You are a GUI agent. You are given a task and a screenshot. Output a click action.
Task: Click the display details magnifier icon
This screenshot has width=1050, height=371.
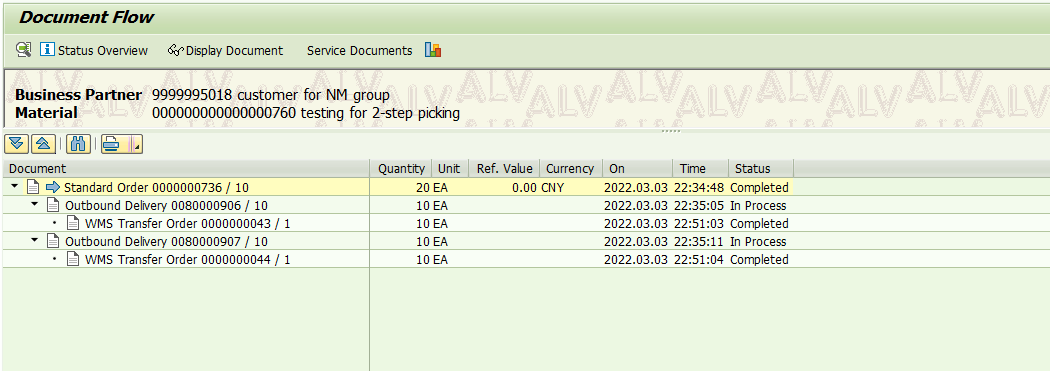pos(23,50)
